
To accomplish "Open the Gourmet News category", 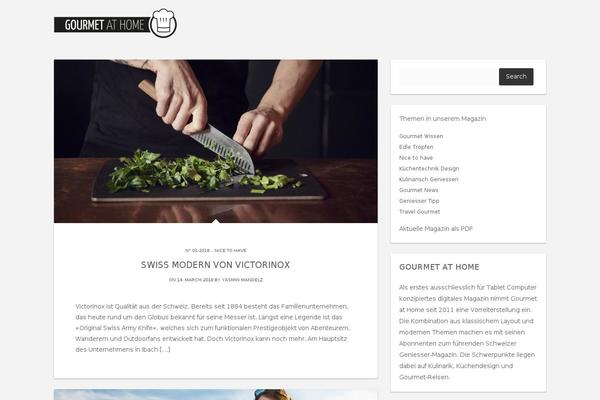I will pyautogui.click(x=419, y=190).
